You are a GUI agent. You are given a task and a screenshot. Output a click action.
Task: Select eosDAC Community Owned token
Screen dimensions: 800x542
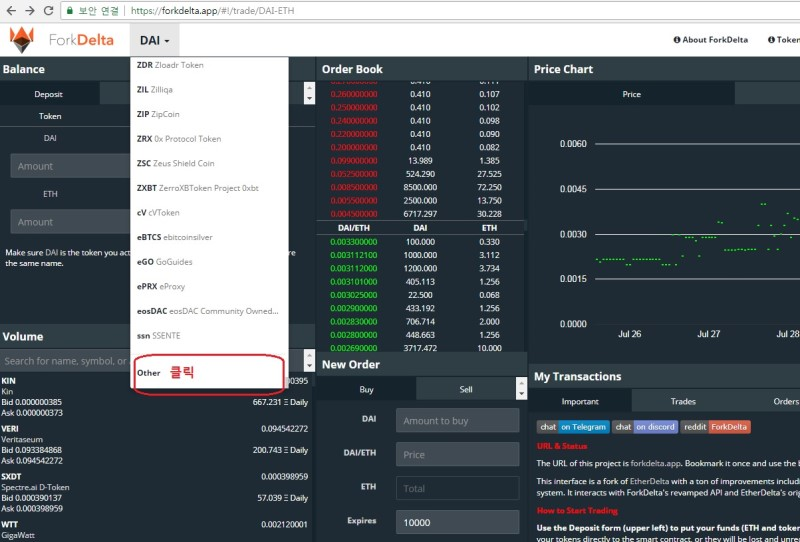209,311
